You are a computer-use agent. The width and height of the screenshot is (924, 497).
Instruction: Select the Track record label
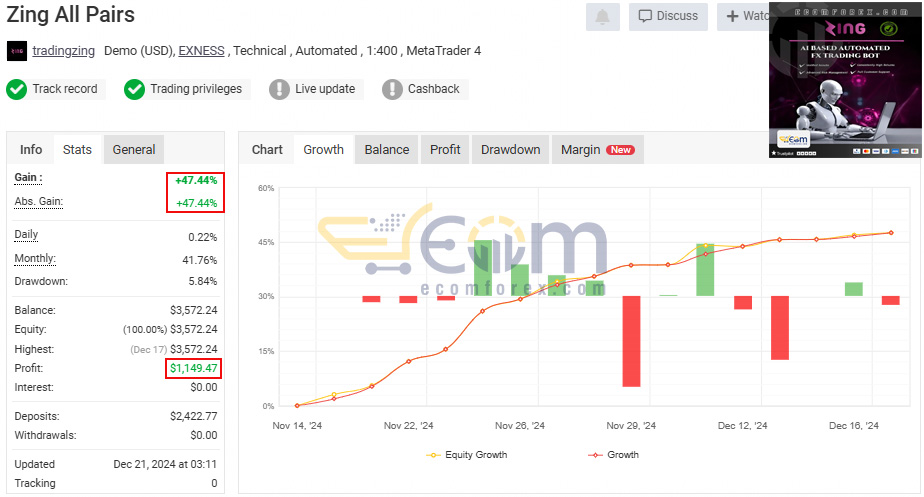(x=65, y=89)
